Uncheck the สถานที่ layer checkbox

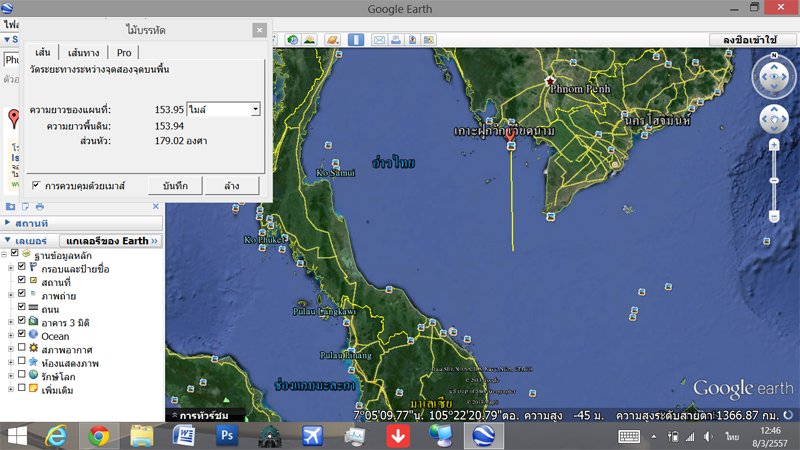21,280
